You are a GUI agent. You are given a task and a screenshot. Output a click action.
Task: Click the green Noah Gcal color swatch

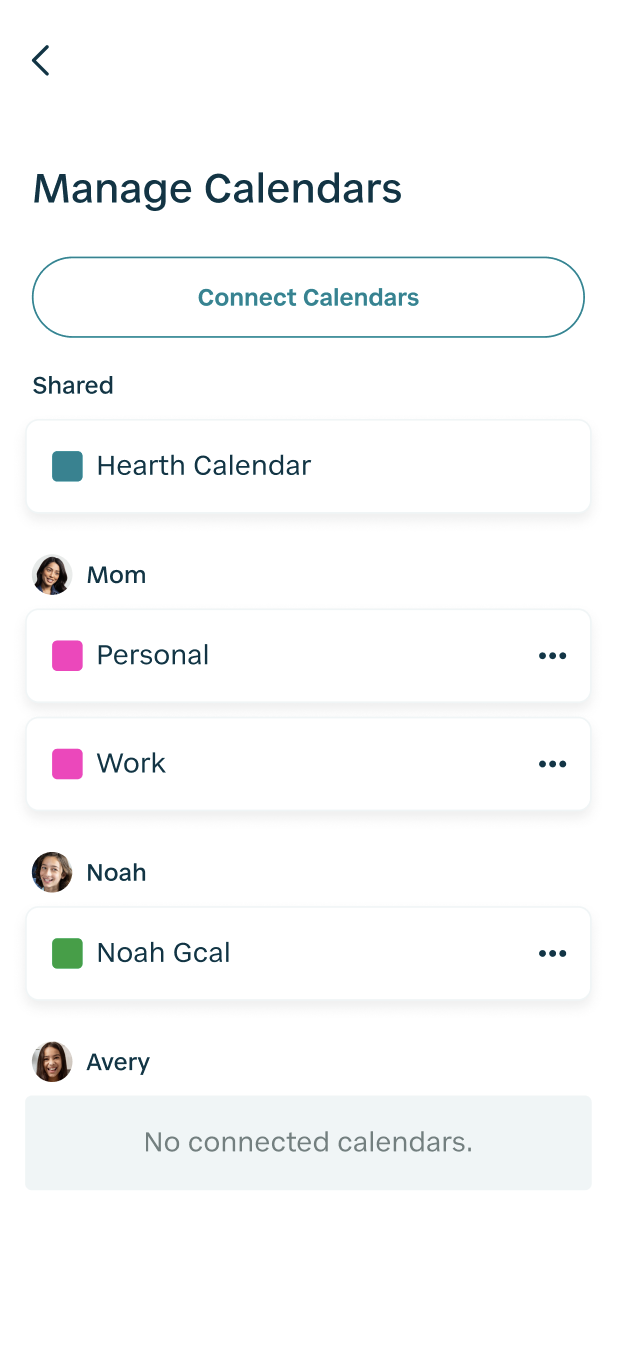click(67, 954)
